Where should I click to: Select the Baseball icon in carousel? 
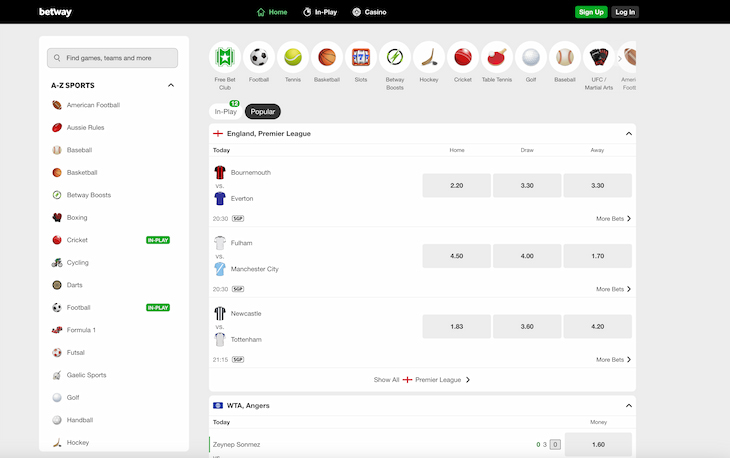click(565, 57)
